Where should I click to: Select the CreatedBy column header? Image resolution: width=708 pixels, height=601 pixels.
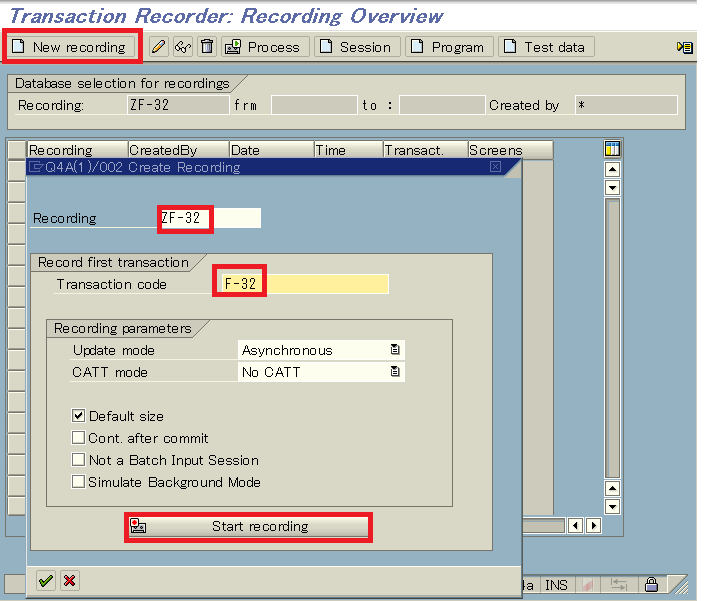point(178,150)
